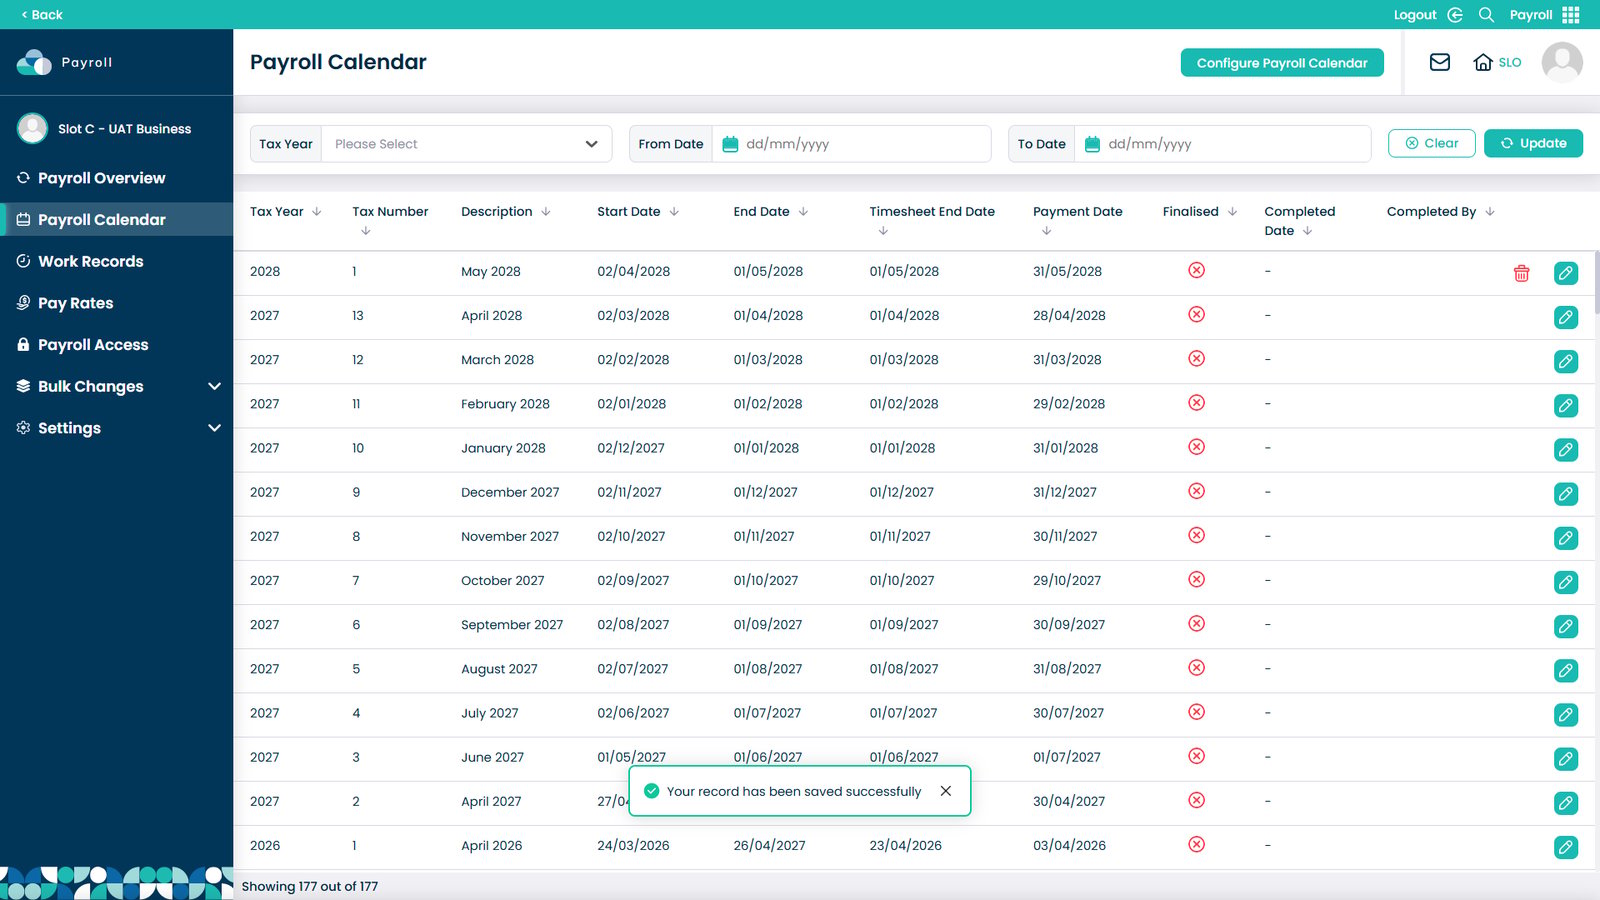The image size is (1600, 900).
Task: Open the search magnifier in top bar
Action: [x=1486, y=15]
